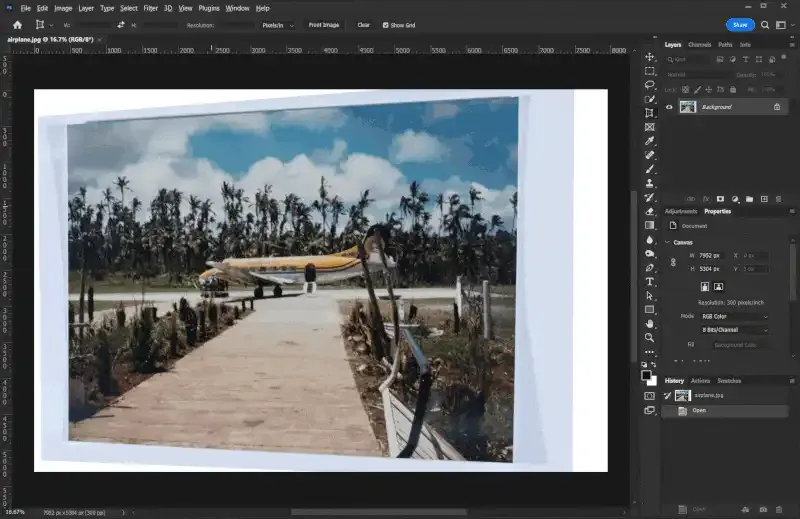Screen dimensions: 800x519
Task: Toggle Lock all padlock button
Action: coord(733,89)
